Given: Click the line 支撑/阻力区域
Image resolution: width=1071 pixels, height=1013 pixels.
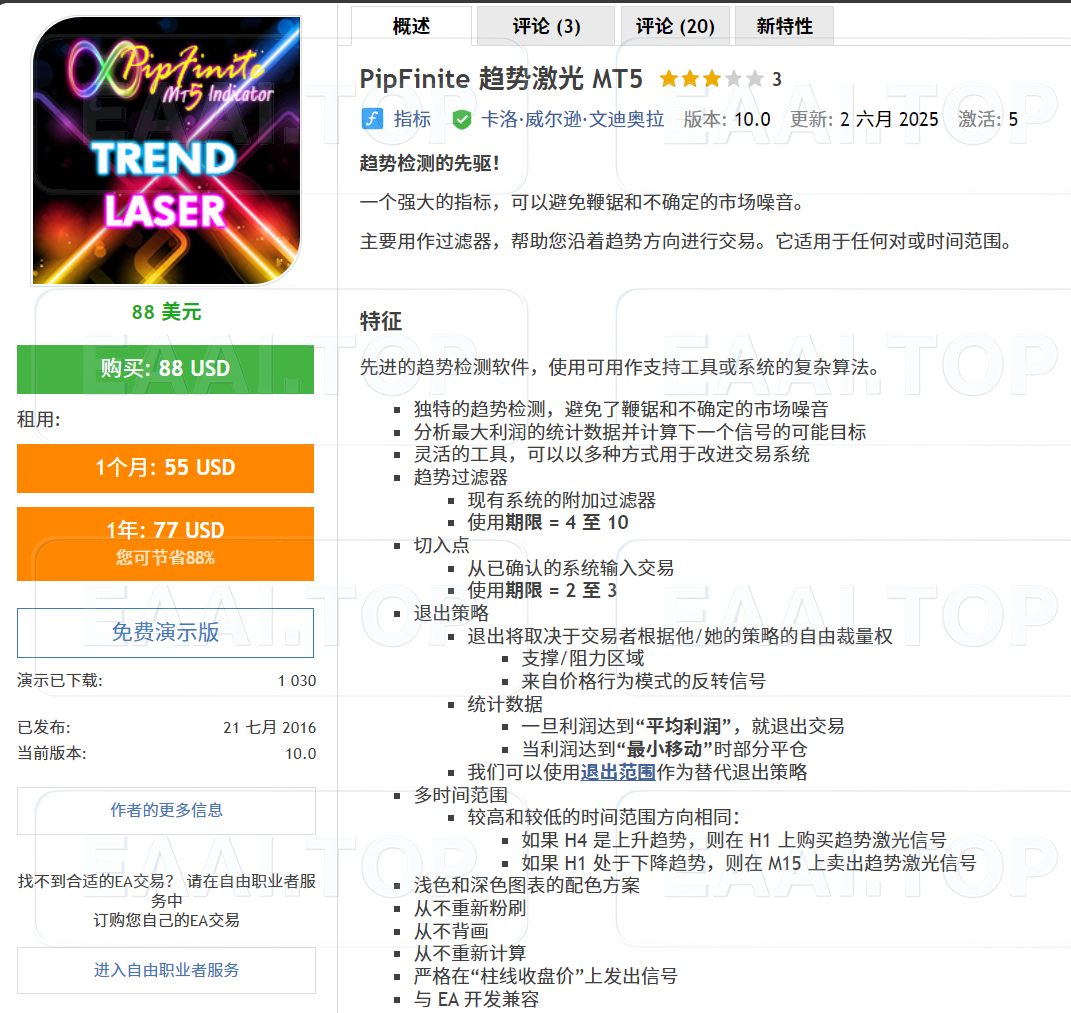Looking at the screenshot, I should 583,658.
